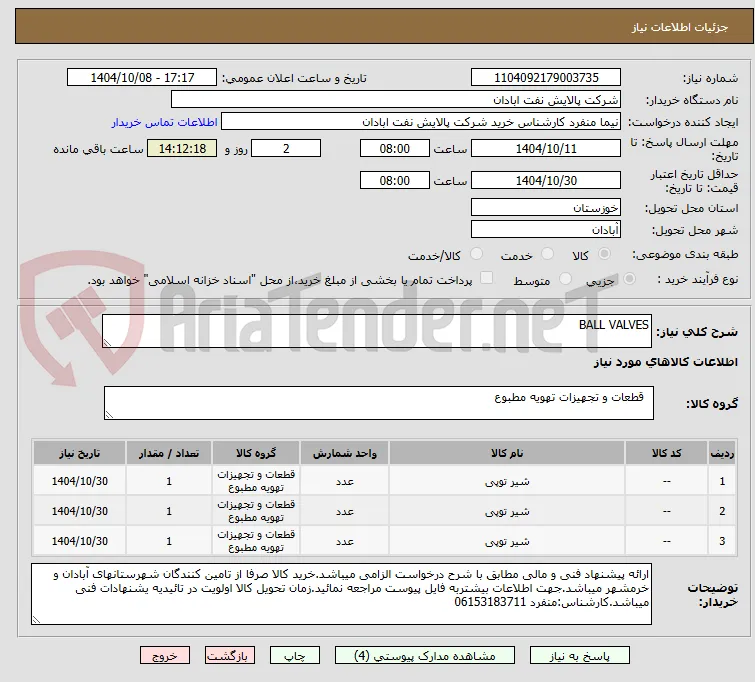Click the BALL VALVES description box

(377, 331)
